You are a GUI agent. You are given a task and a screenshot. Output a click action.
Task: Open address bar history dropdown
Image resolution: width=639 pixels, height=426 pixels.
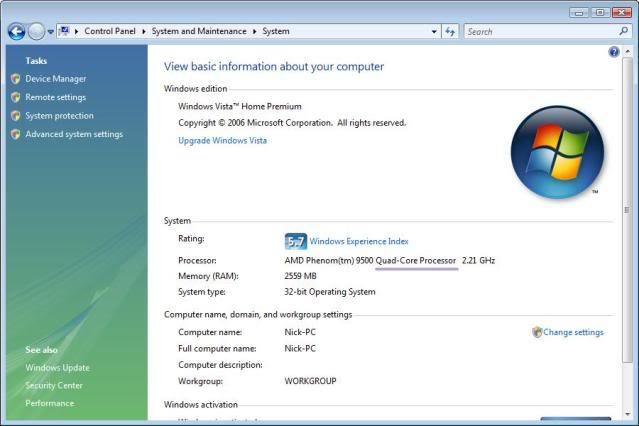[434, 31]
